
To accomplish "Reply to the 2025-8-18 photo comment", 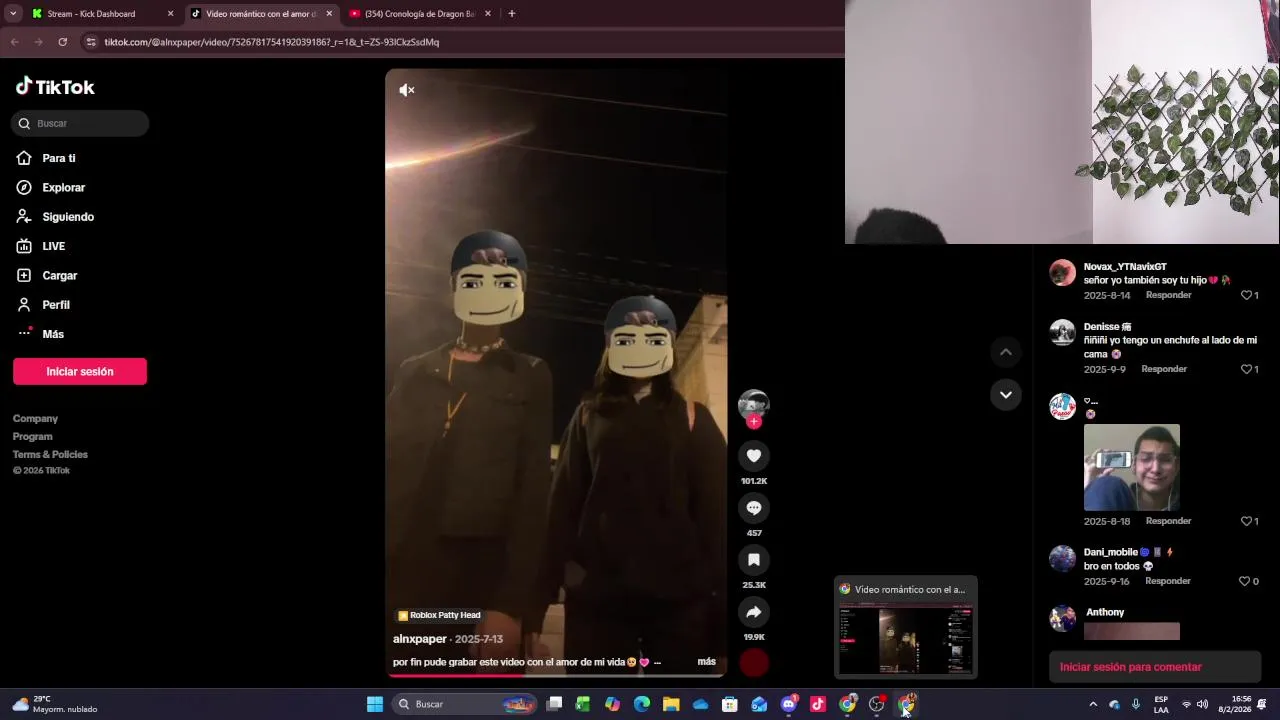I will click(x=1168, y=521).
